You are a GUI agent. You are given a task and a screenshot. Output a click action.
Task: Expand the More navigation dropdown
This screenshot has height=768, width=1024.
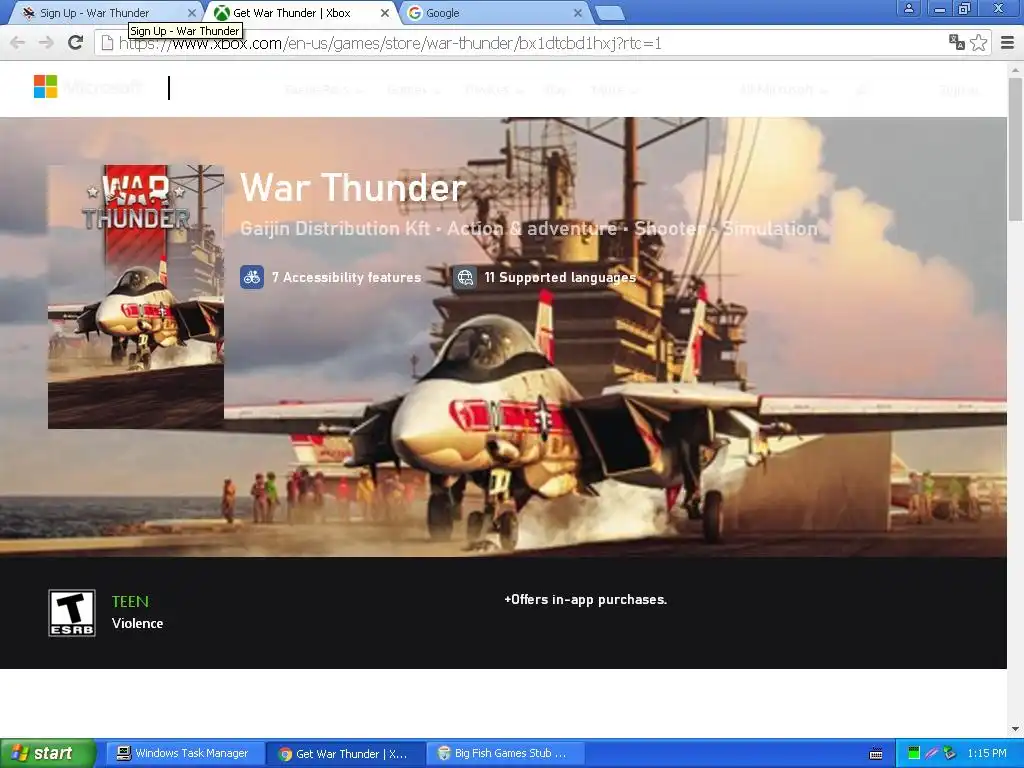click(614, 90)
